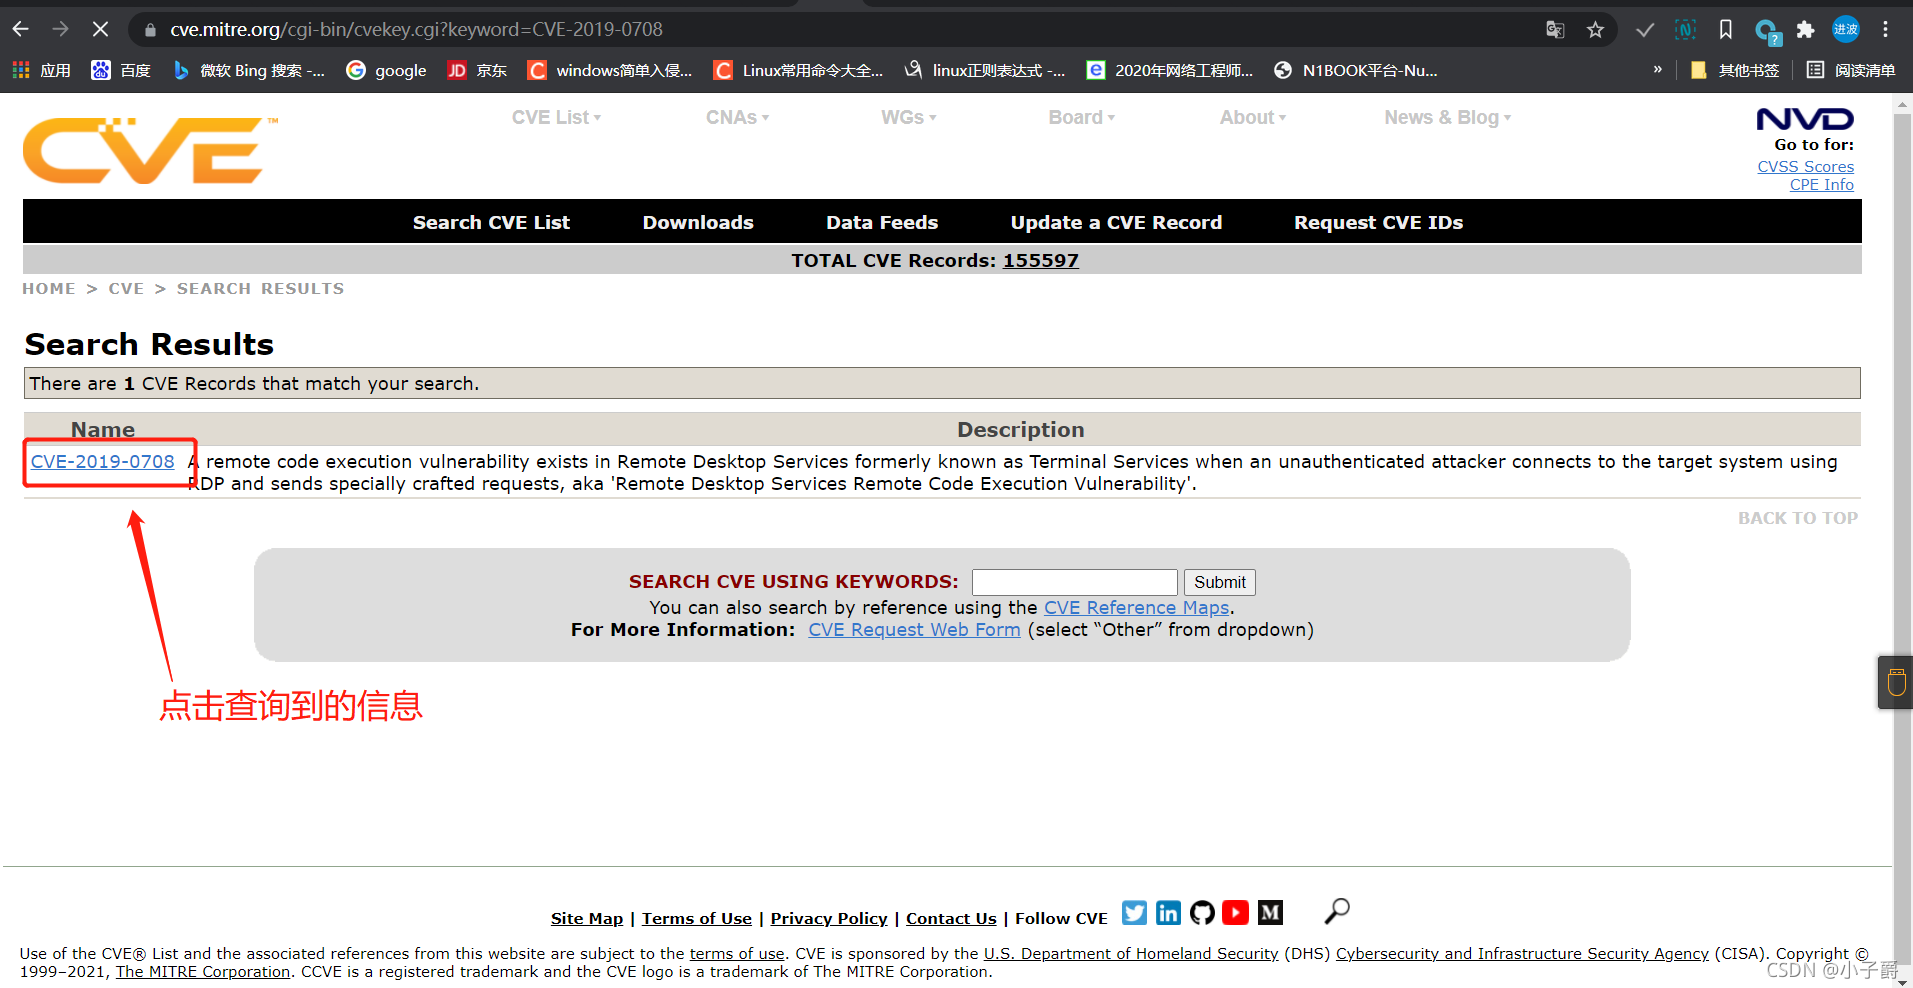Click the Submit search button
Image resolution: width=1913 pixels, height=988 pixels.
pyautogui.click(x=1219, y=582)
